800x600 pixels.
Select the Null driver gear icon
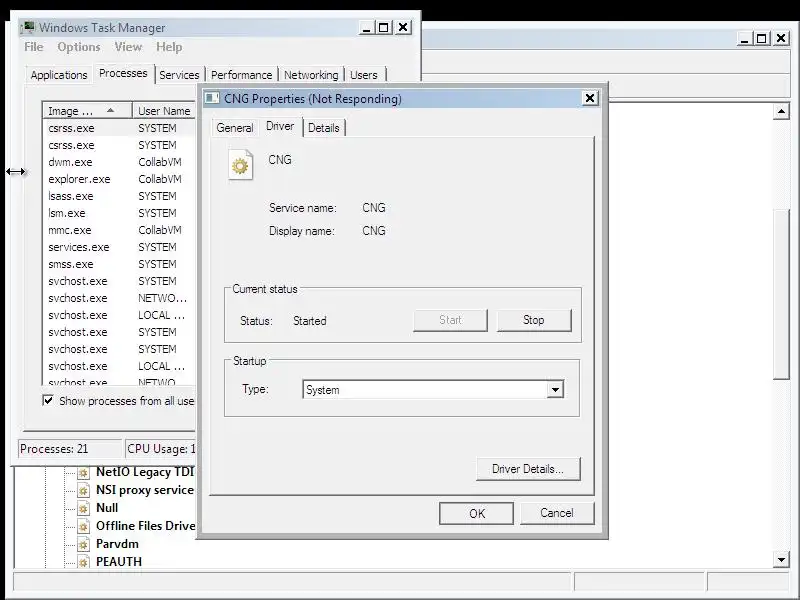point(83,508)
